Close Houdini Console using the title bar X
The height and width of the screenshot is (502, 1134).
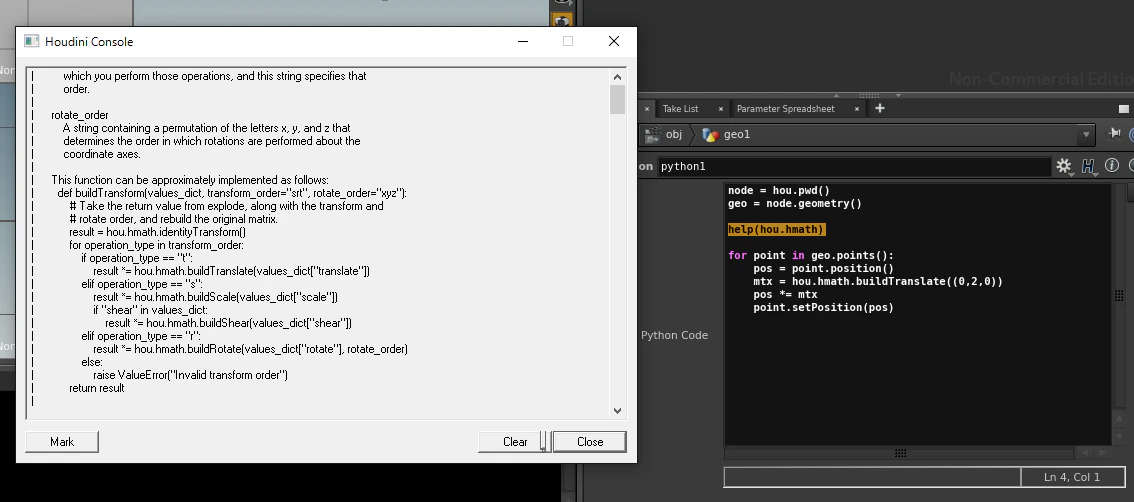[614, 41]
